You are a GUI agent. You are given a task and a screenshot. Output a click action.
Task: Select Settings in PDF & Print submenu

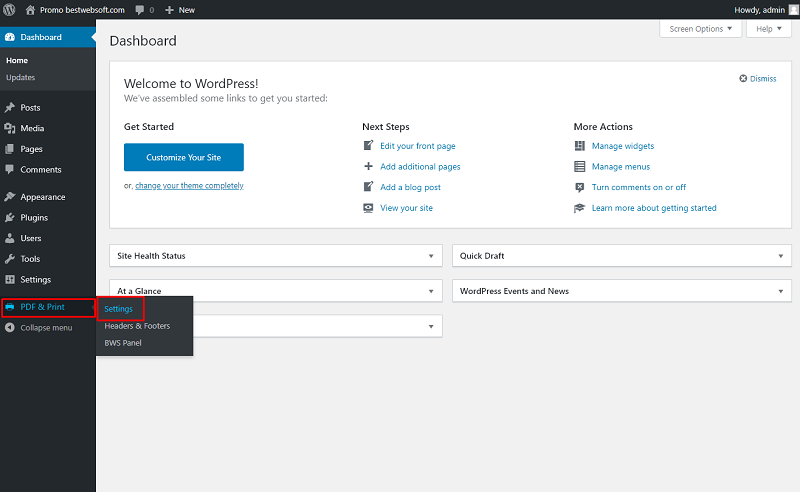118,309
